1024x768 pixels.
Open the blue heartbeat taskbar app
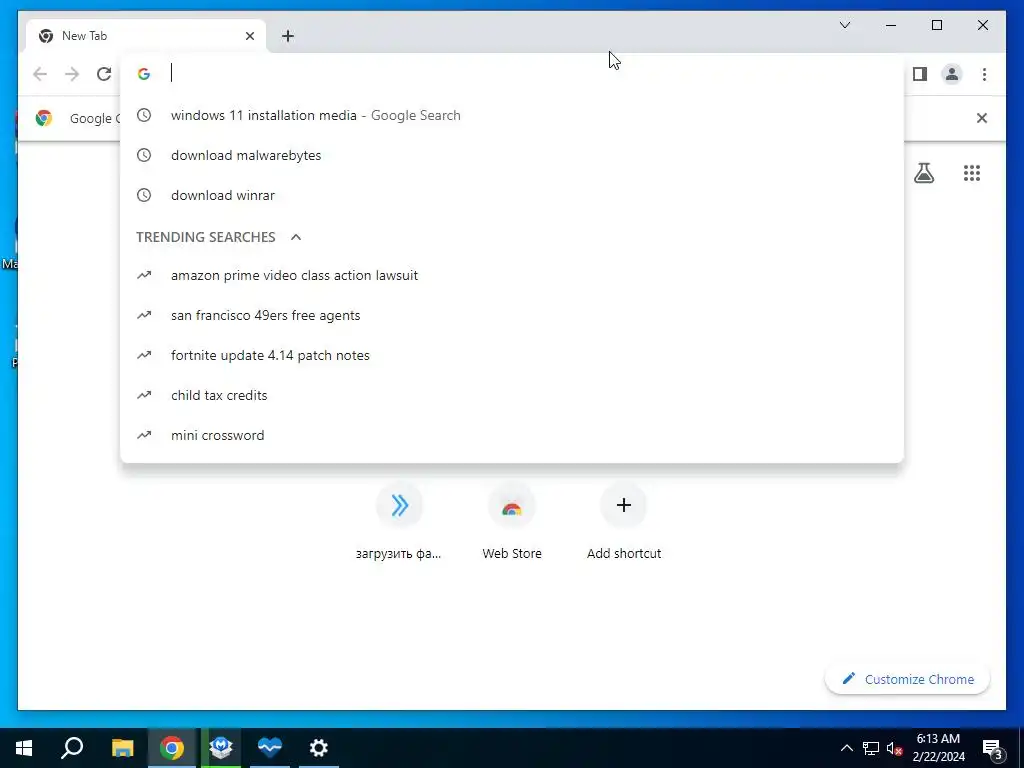pyautogui.click(x=270, y=748)
